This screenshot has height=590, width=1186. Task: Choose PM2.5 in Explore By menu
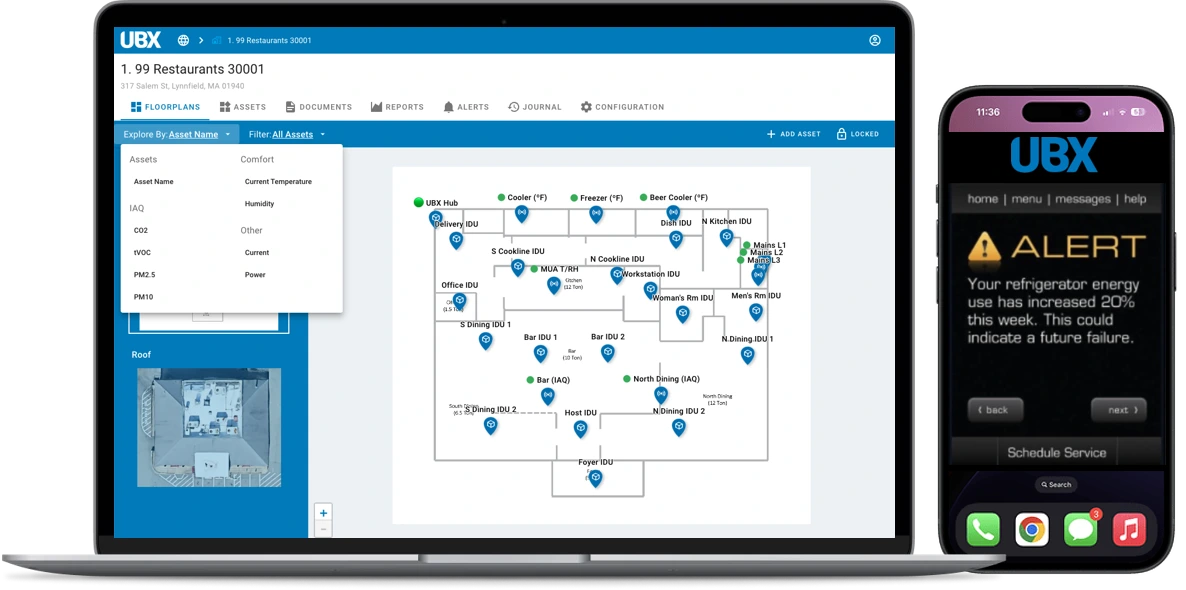tap(144, 275)
